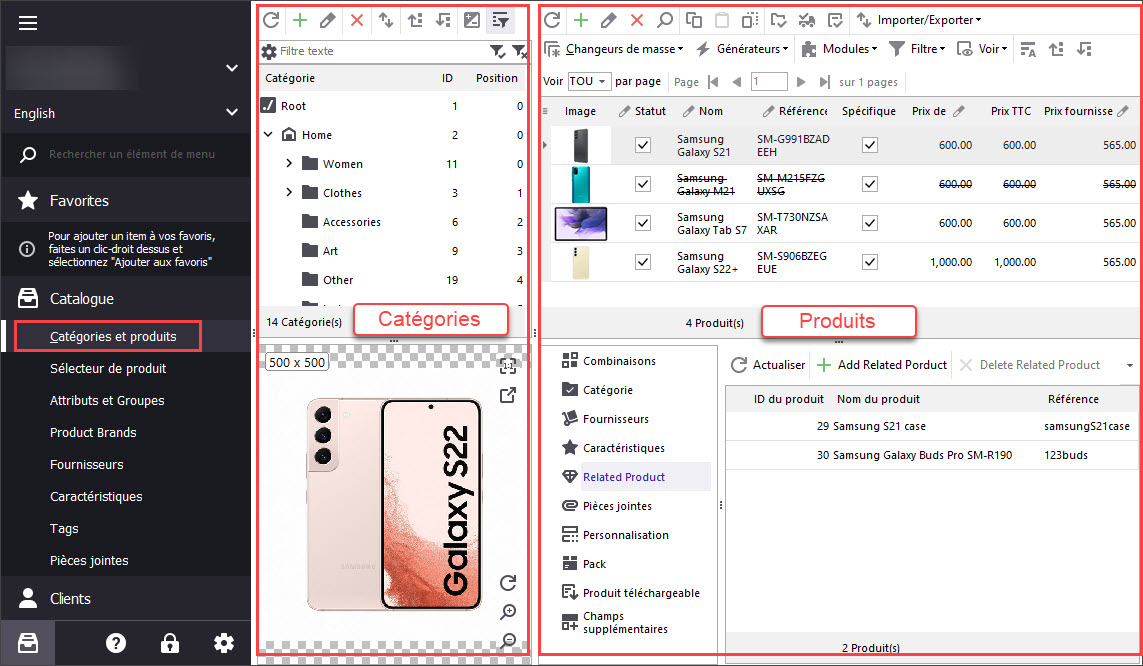
Task: Rotate the product image preview
Action: coord(508,582)
